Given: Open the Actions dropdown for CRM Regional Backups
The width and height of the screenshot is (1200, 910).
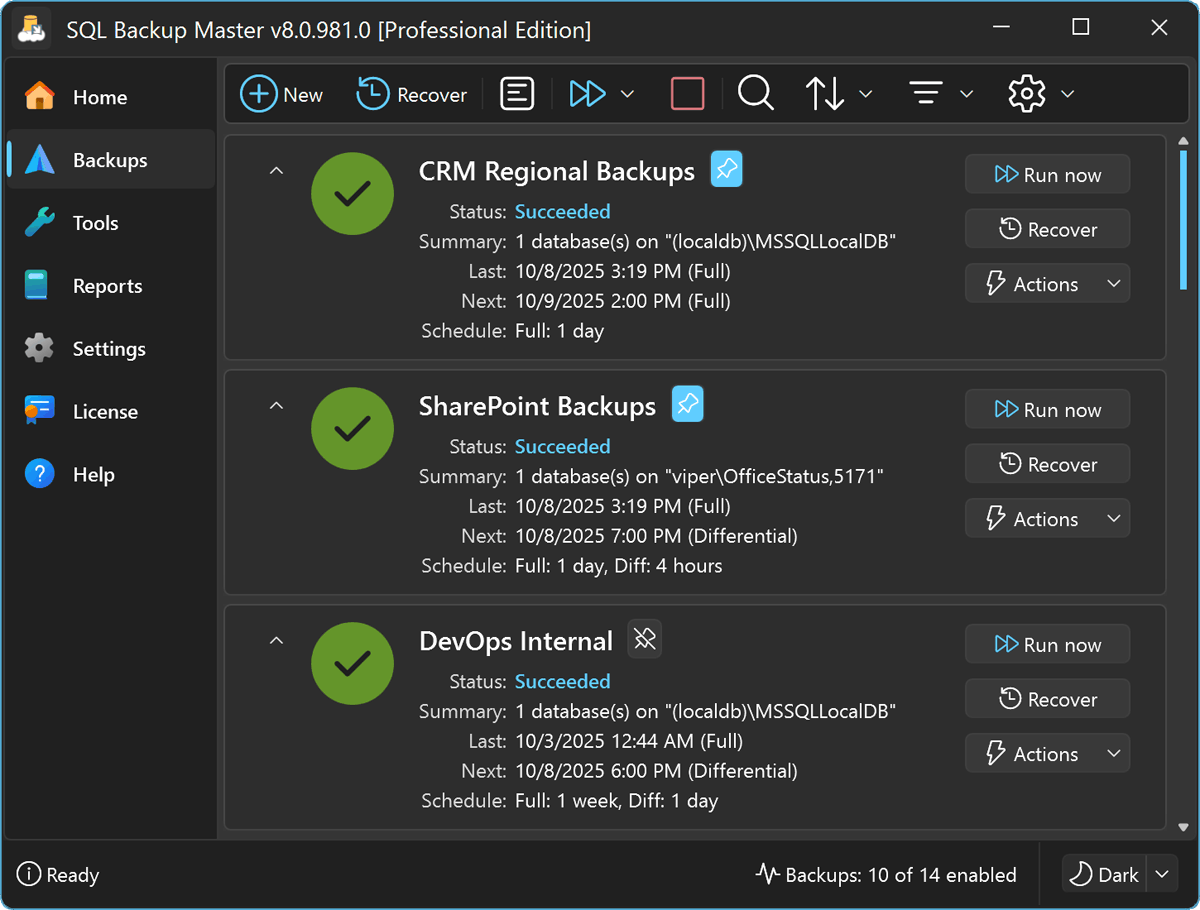Looking at the screenshot, I should 1047,283.
